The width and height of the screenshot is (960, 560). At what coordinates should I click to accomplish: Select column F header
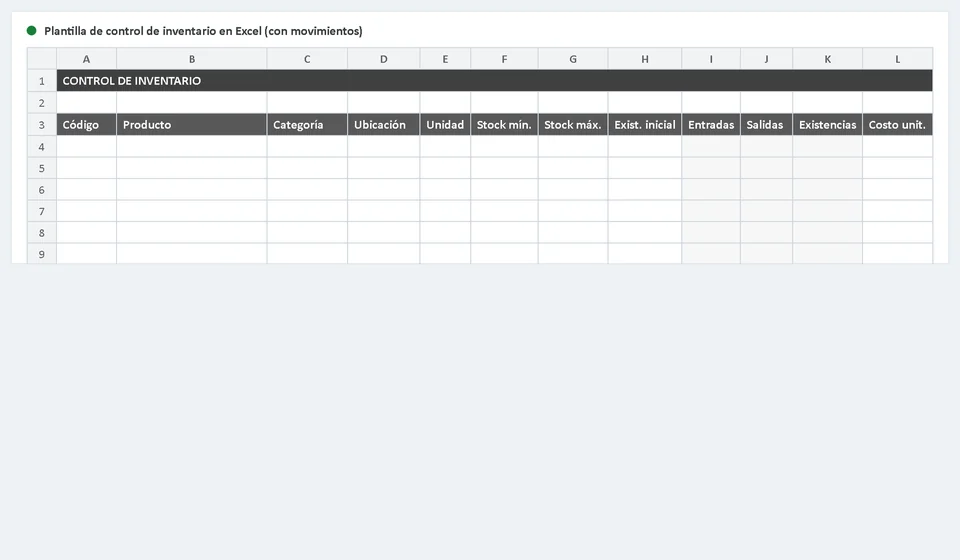pyautogui.click(x=504, y=59)
